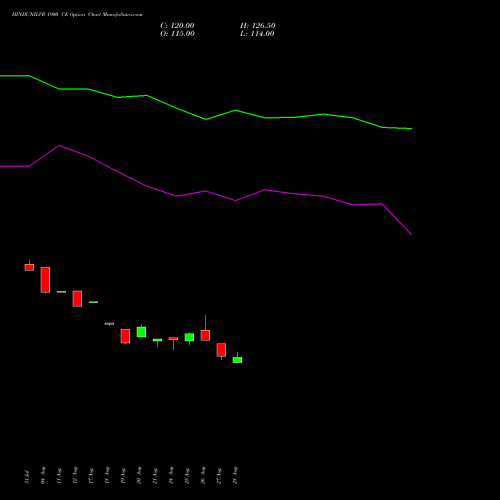Click the 19 Aug date label
The height and width of the screenshot is (500, 500).
[x=123, y=476]
